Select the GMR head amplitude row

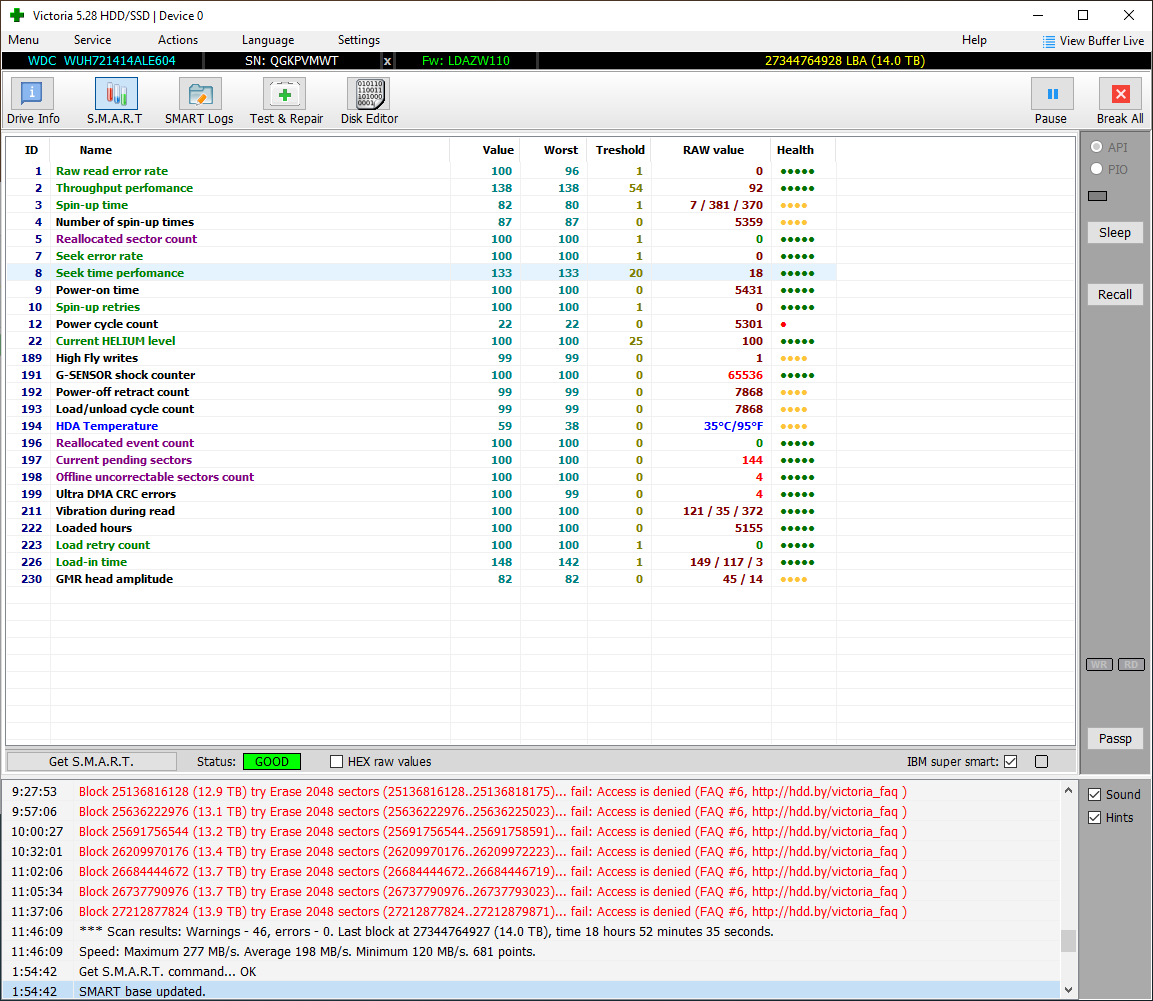point(421,579)
